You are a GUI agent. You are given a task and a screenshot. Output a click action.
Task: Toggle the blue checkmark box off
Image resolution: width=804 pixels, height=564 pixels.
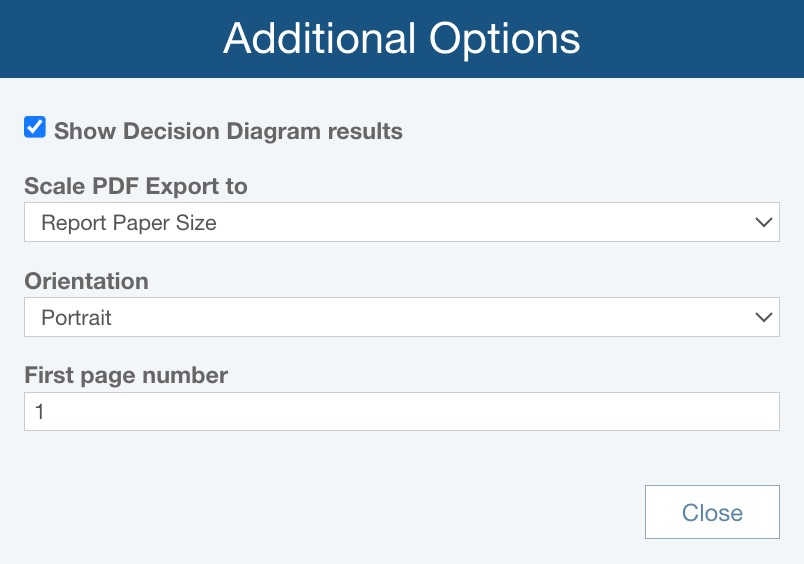tap(35, 128)
